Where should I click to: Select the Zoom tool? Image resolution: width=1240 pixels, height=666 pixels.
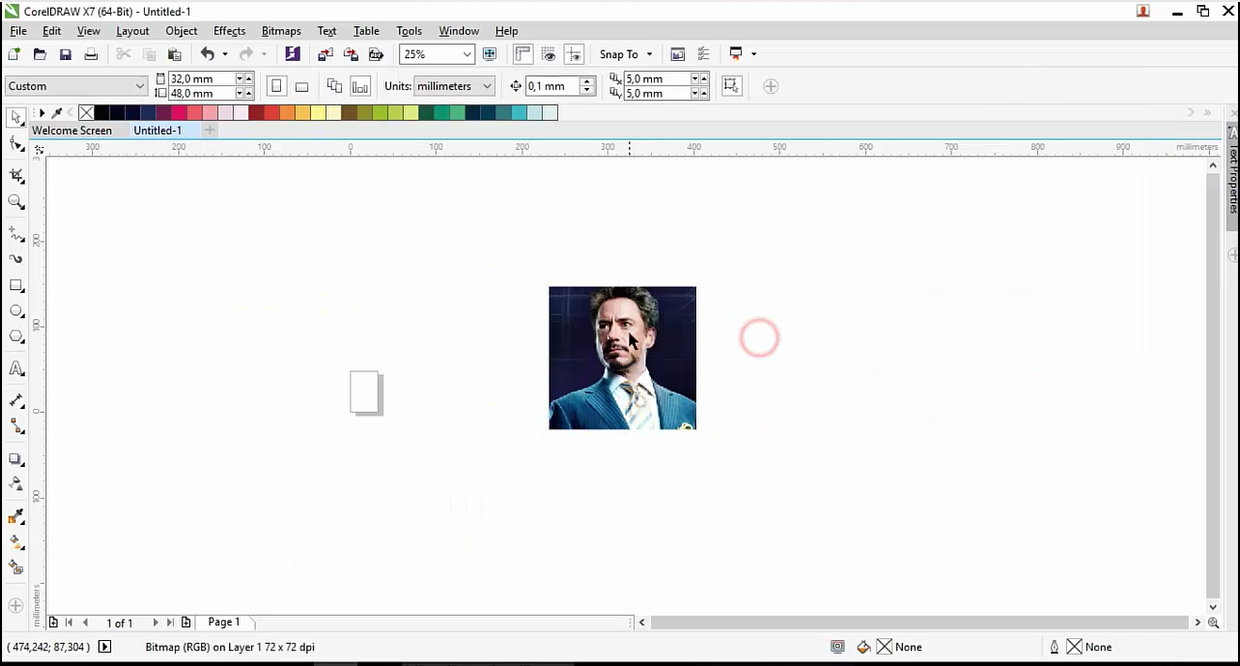[x=17, y=202]
